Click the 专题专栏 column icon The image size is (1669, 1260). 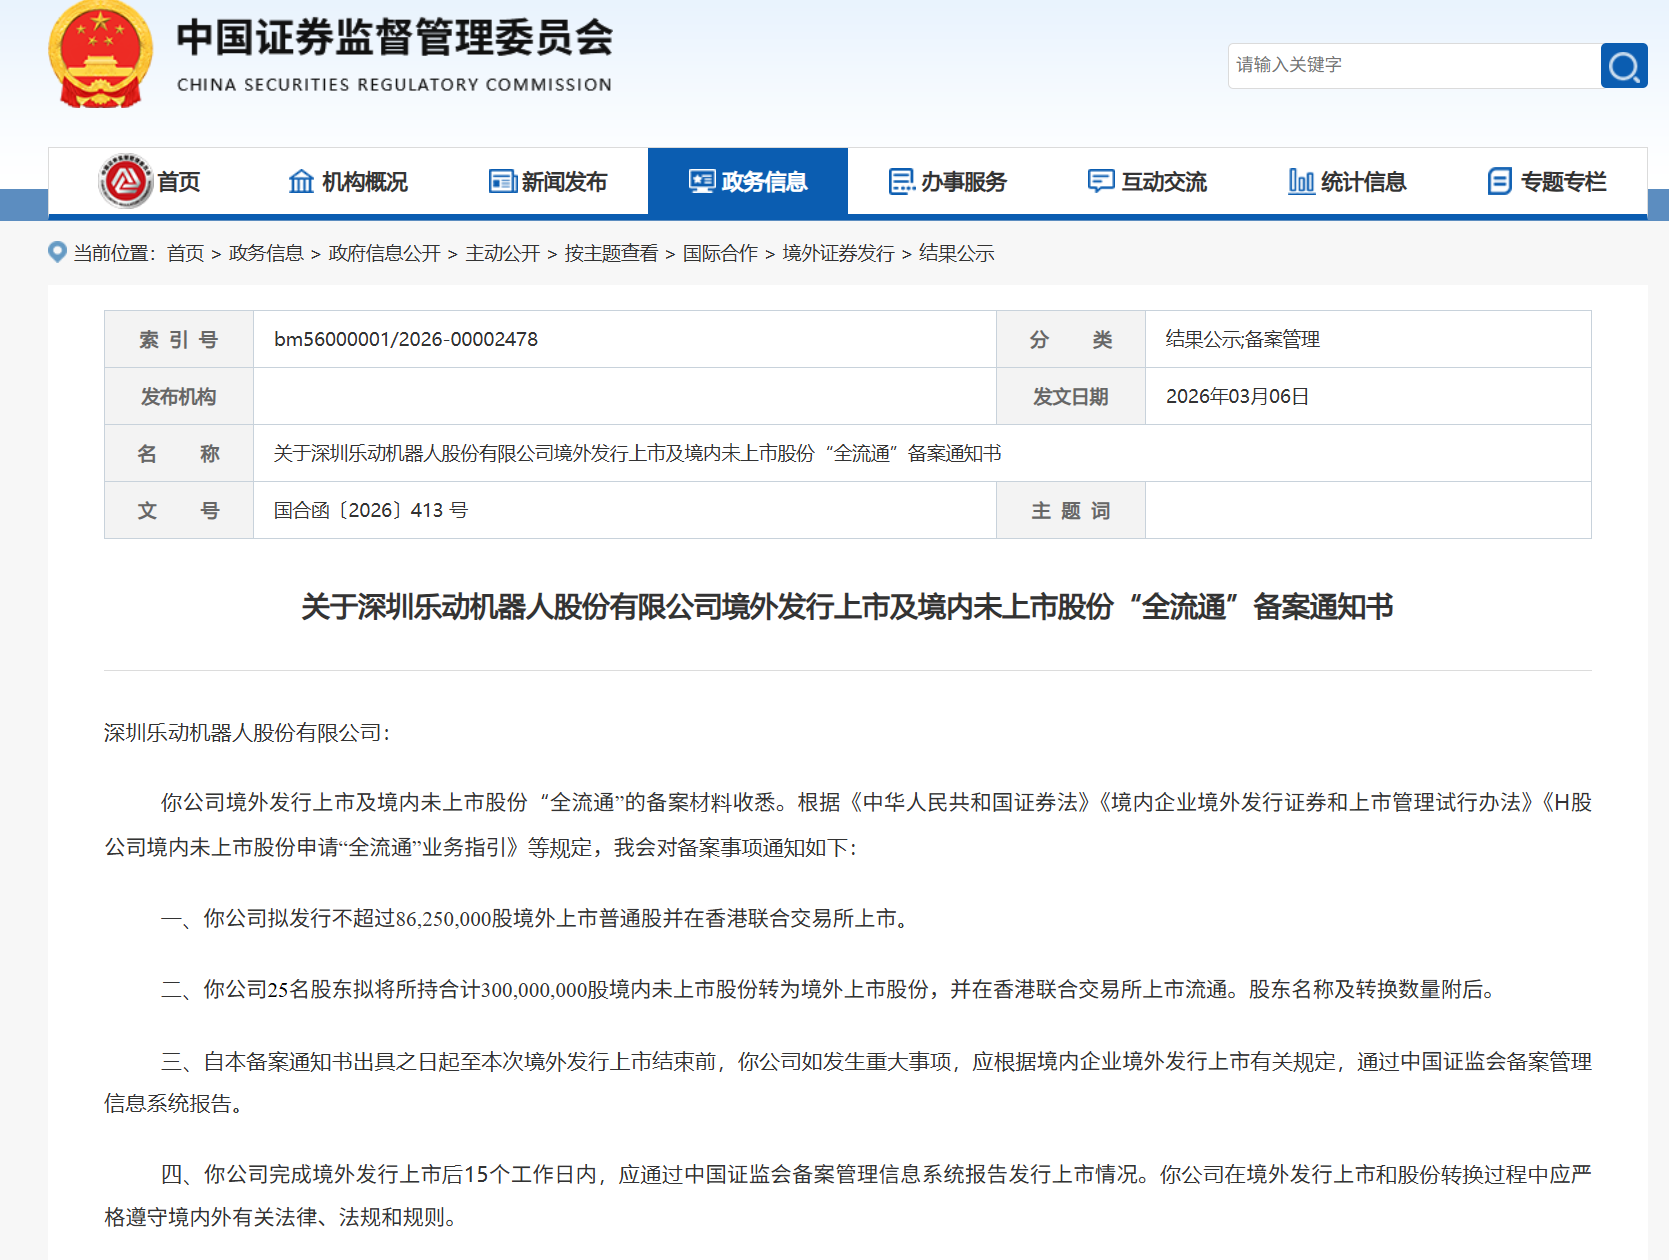tap(1498, 181)
